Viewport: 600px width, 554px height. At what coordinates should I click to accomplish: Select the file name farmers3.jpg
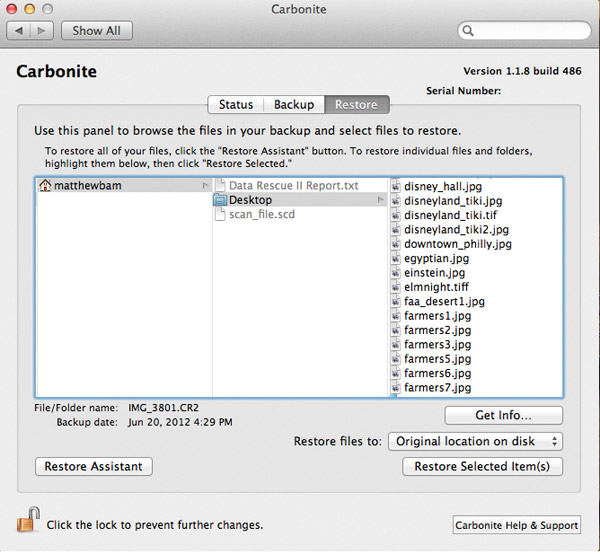coord(437,344)
